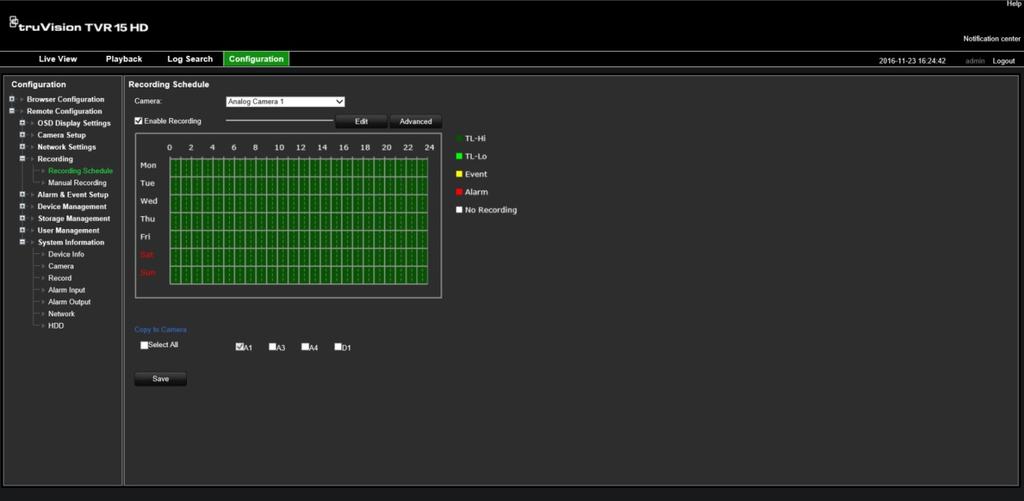Click the Sat row in schedule grid
Viewport: 1024px width, 501px height.
click(x=298, y=257)
